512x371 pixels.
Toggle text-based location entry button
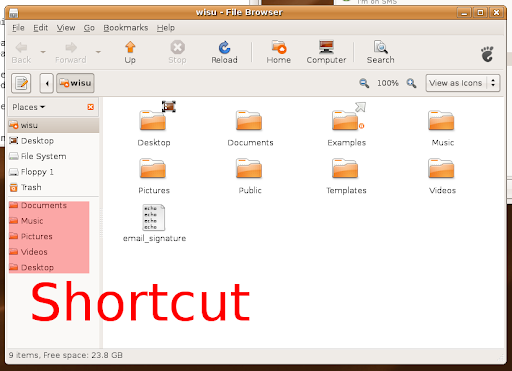click(21, 83)
